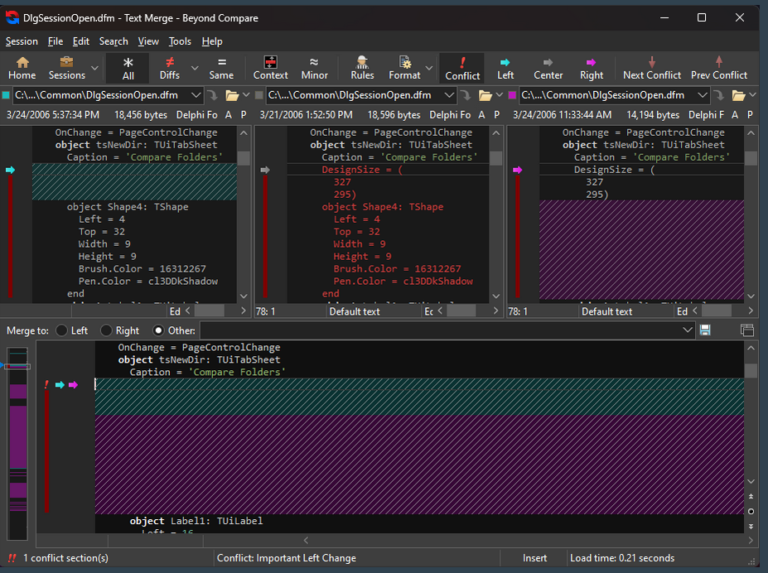This screenshot has height=573, width=768.
Task: Click the Home toolbar icon
Action: tap(22, 68)
